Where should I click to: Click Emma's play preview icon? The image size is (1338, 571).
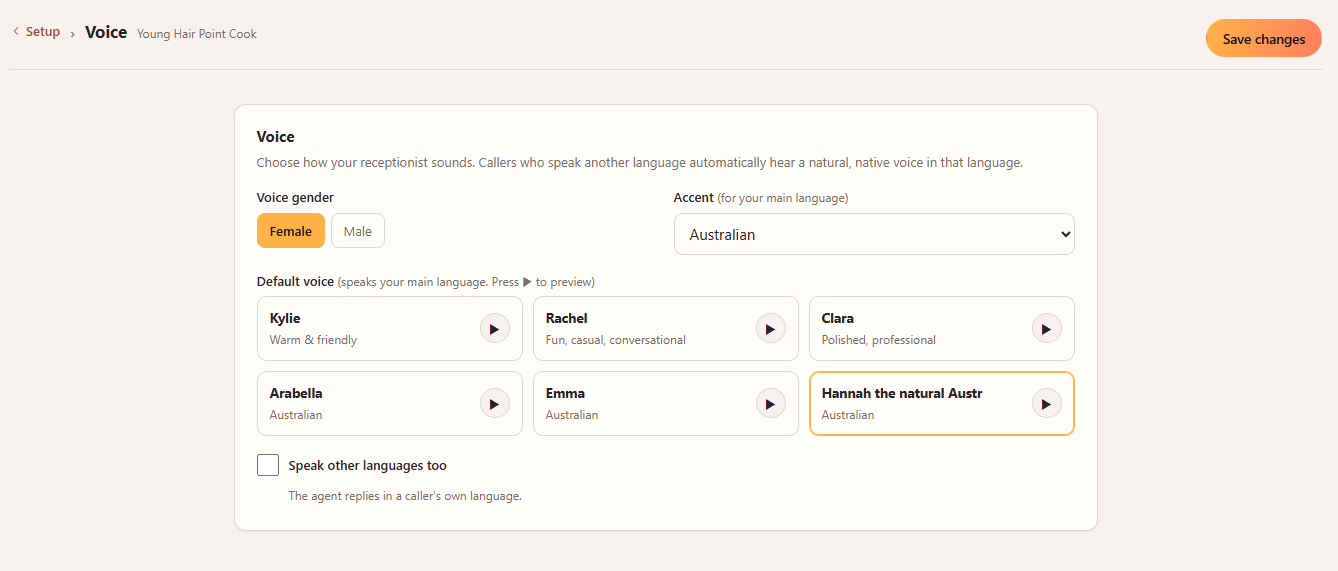click(770, 403)
